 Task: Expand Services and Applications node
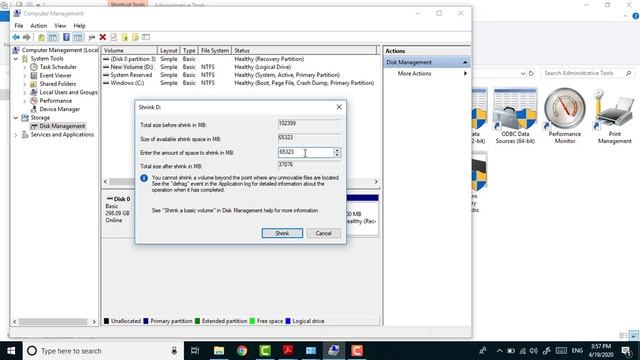[x=16, y=135]
